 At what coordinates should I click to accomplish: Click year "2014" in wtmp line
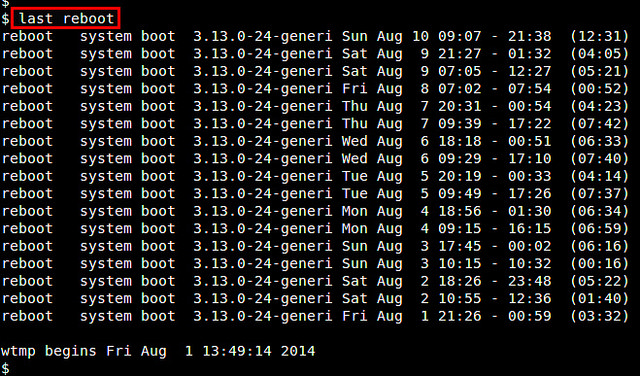pos(298,351)
